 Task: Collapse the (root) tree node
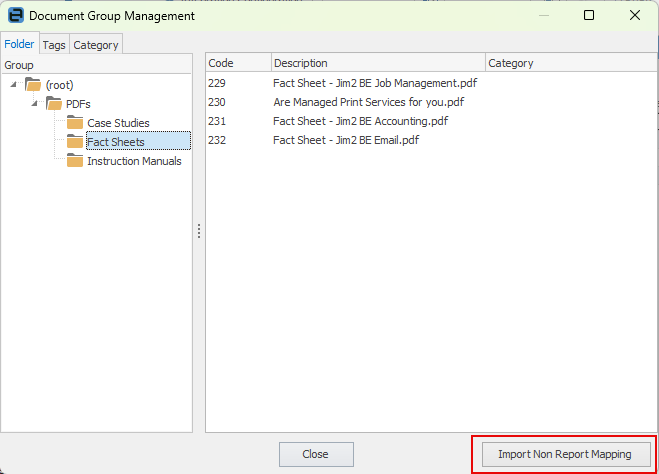point(14,84)
